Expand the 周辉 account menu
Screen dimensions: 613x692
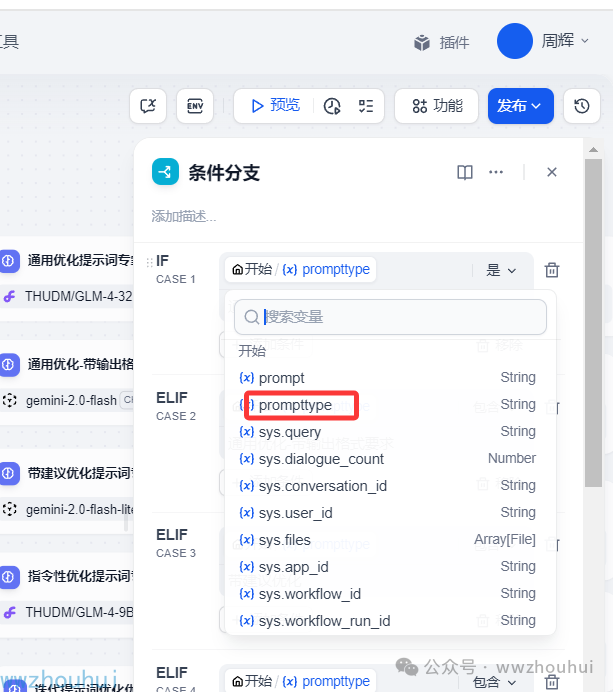pos(565,41)
